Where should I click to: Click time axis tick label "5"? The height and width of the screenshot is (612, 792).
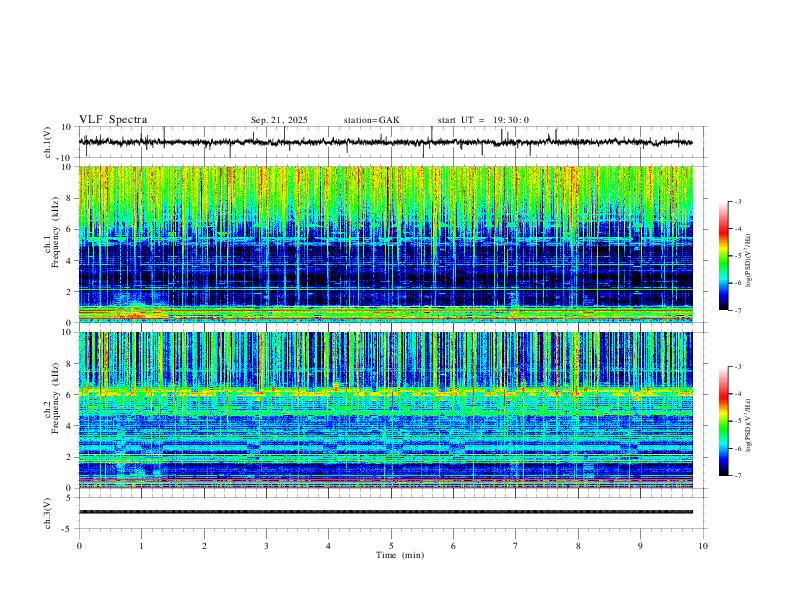coord(391,546)
